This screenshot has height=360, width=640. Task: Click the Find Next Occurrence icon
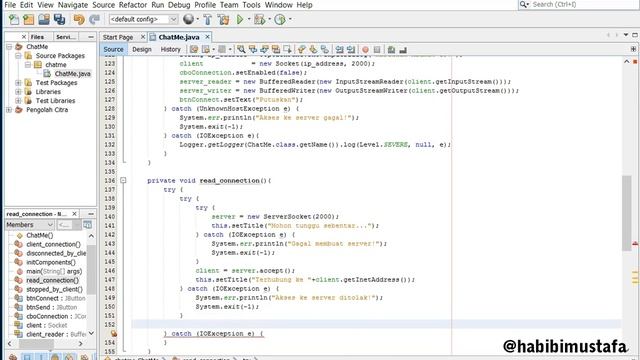(264, 49)
